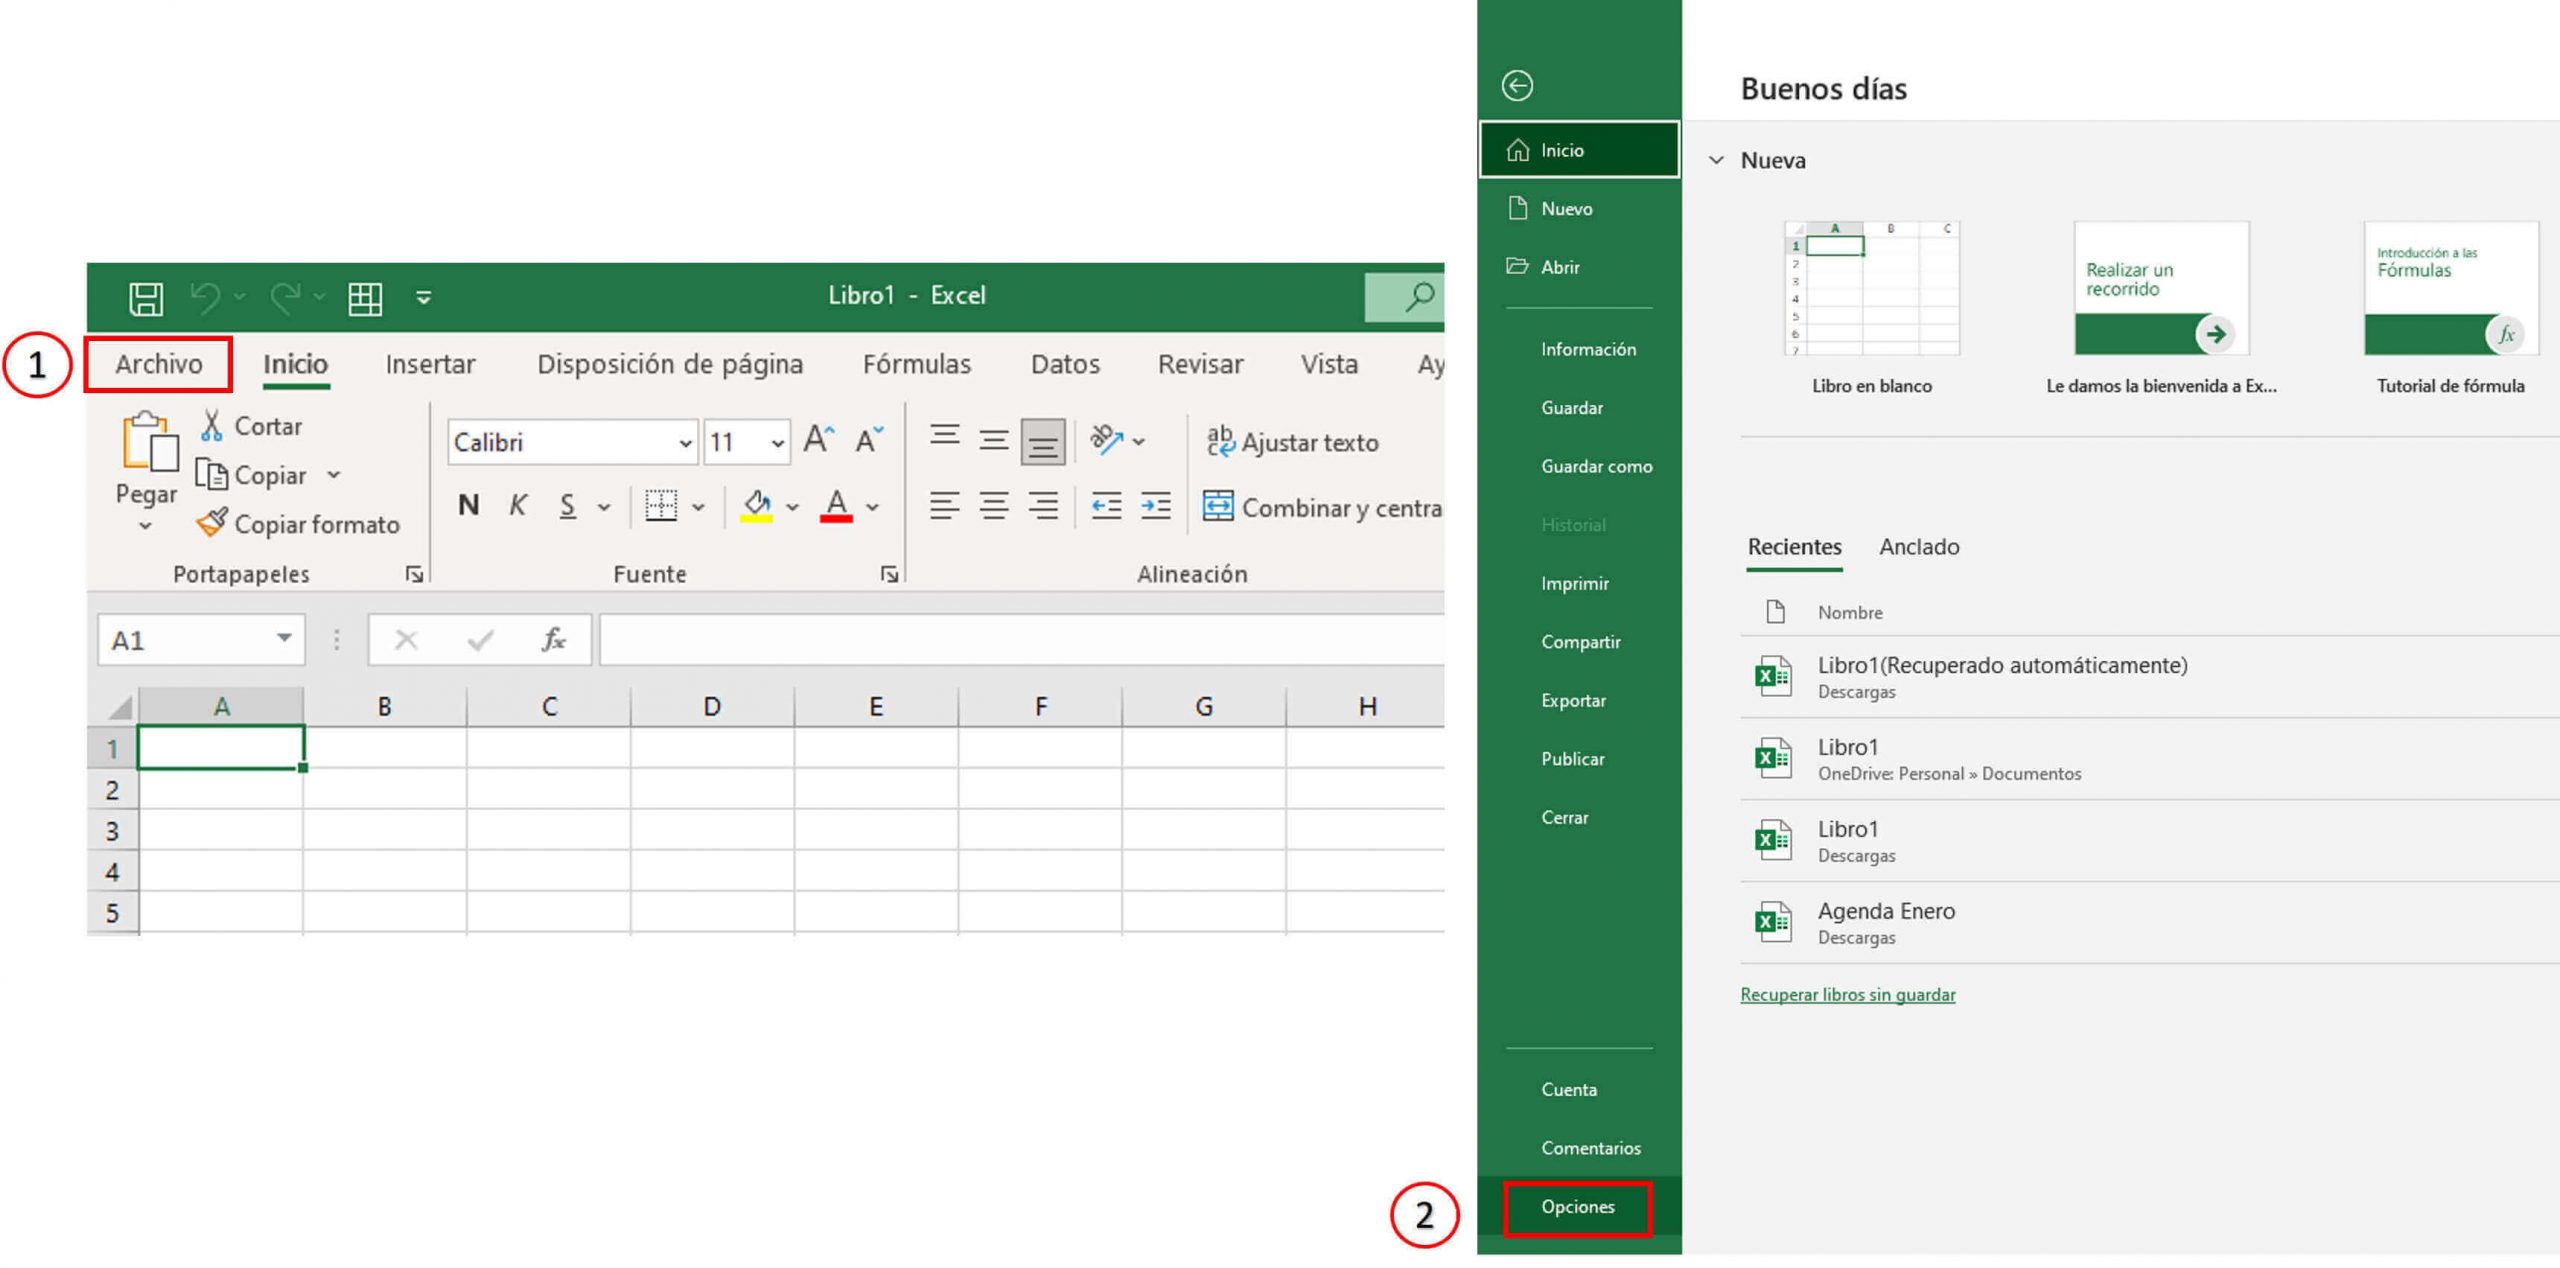Toggle underline formatting with the S button
The image size is (2560, 1268).
(567, 506)
